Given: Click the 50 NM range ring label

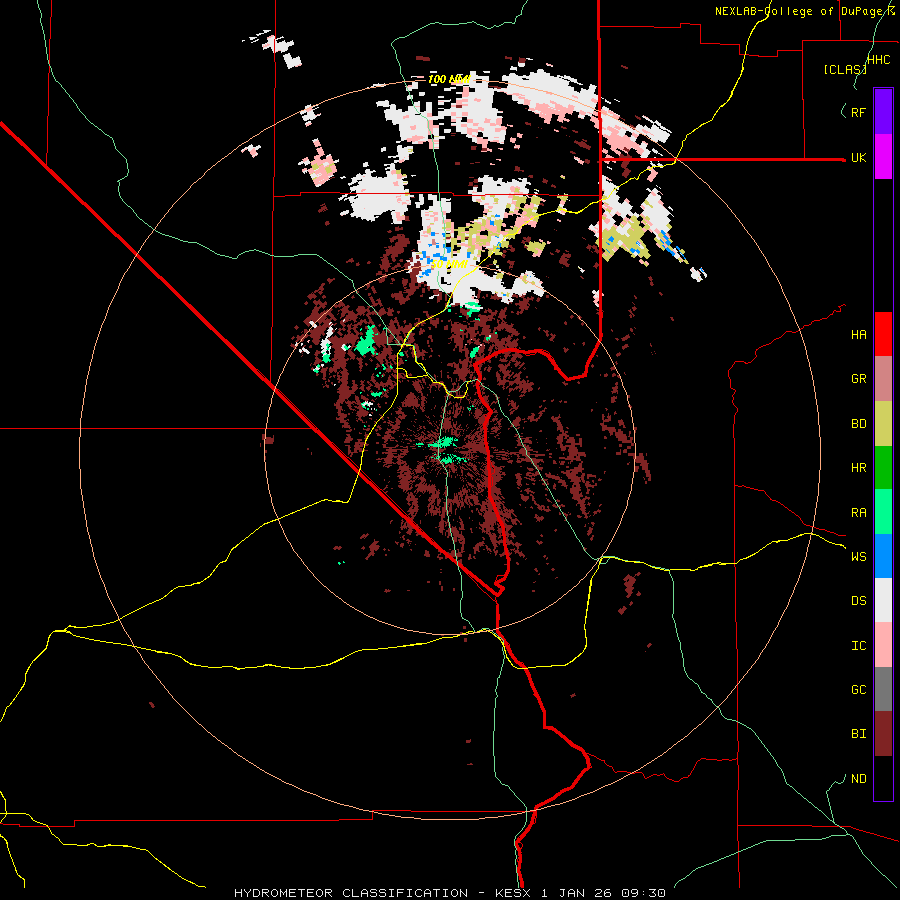Looking at the screenshot, I should coord(449,265).
